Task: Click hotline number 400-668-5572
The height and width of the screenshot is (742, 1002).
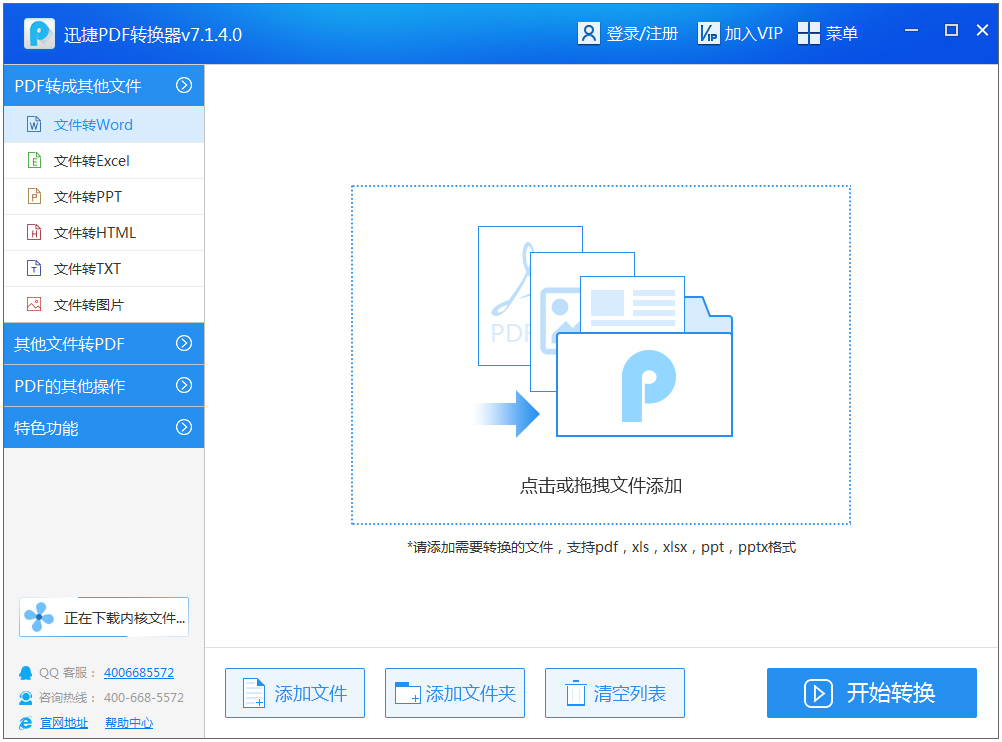Action: click(144, 697)
